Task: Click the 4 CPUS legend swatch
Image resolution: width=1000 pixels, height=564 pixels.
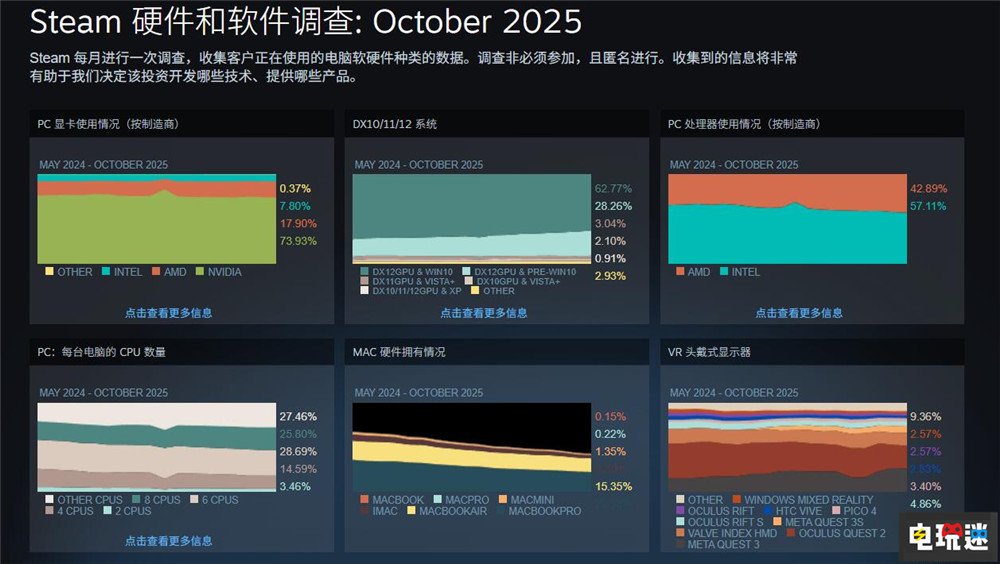Action: (x=49, y=511)
